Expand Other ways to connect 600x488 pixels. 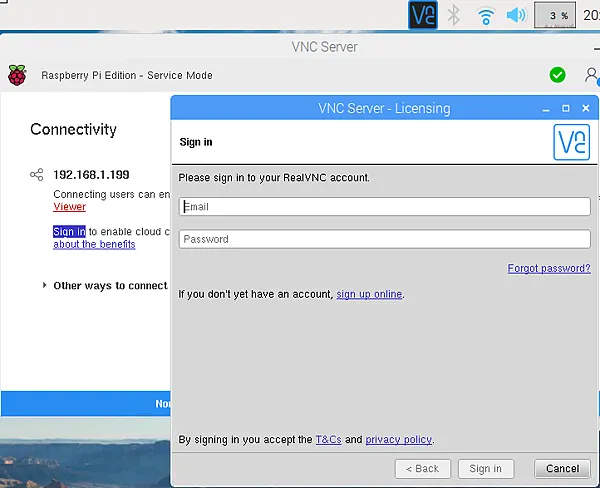pos(44,285)
